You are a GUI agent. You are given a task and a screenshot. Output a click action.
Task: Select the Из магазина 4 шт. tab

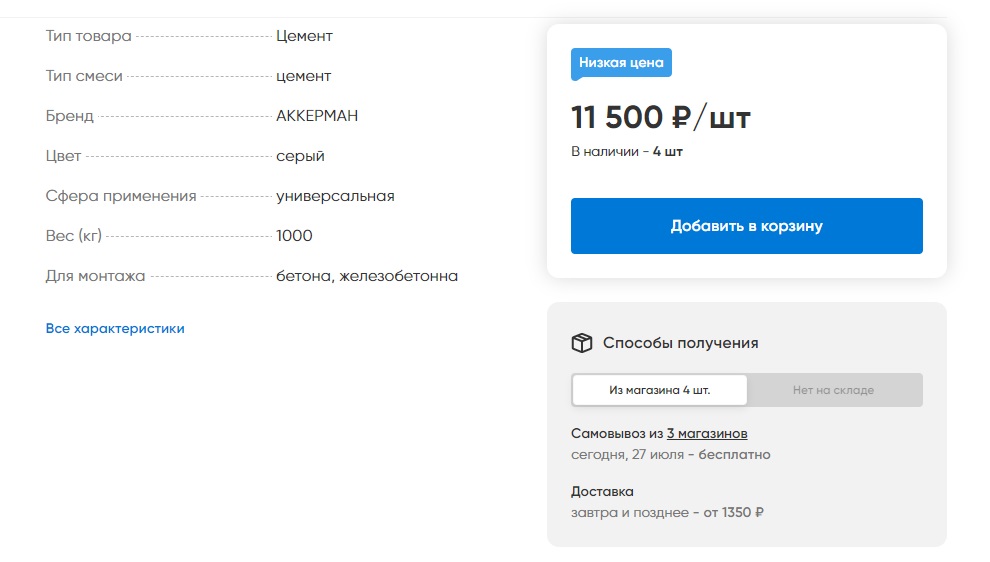click(x=659, y=390)
